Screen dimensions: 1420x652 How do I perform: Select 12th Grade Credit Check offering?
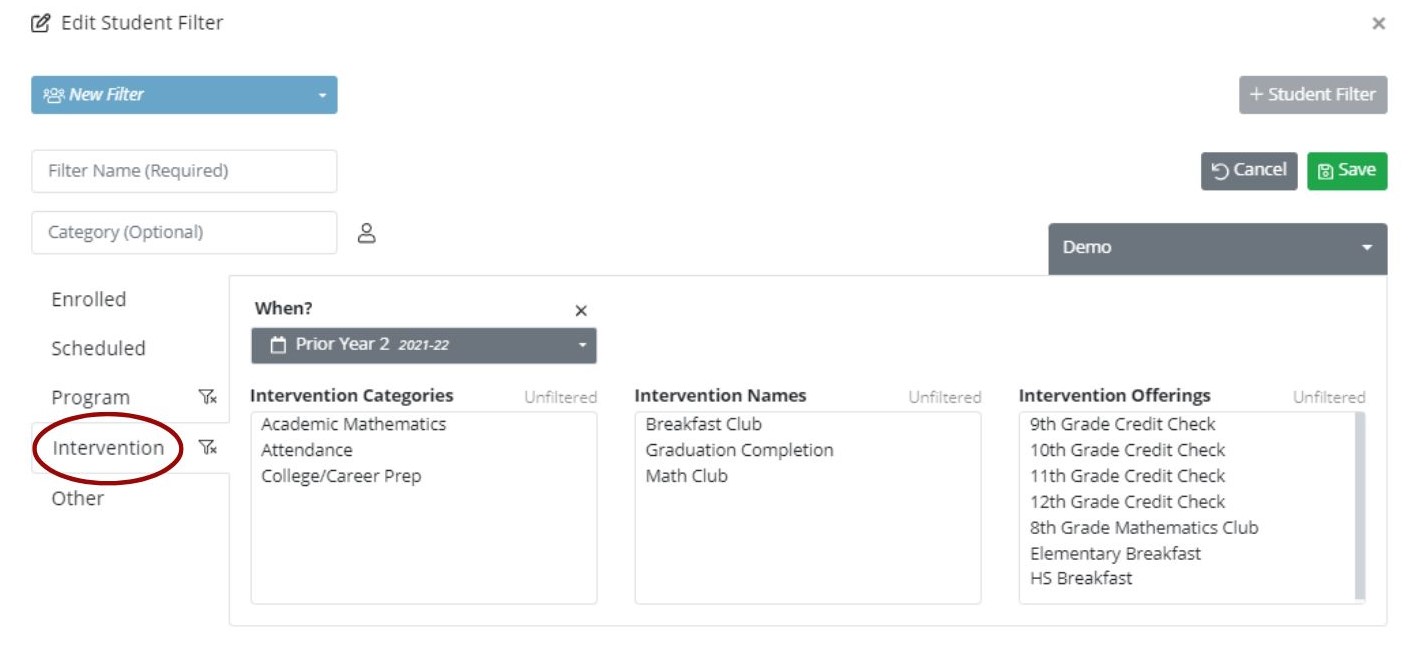1127,502
